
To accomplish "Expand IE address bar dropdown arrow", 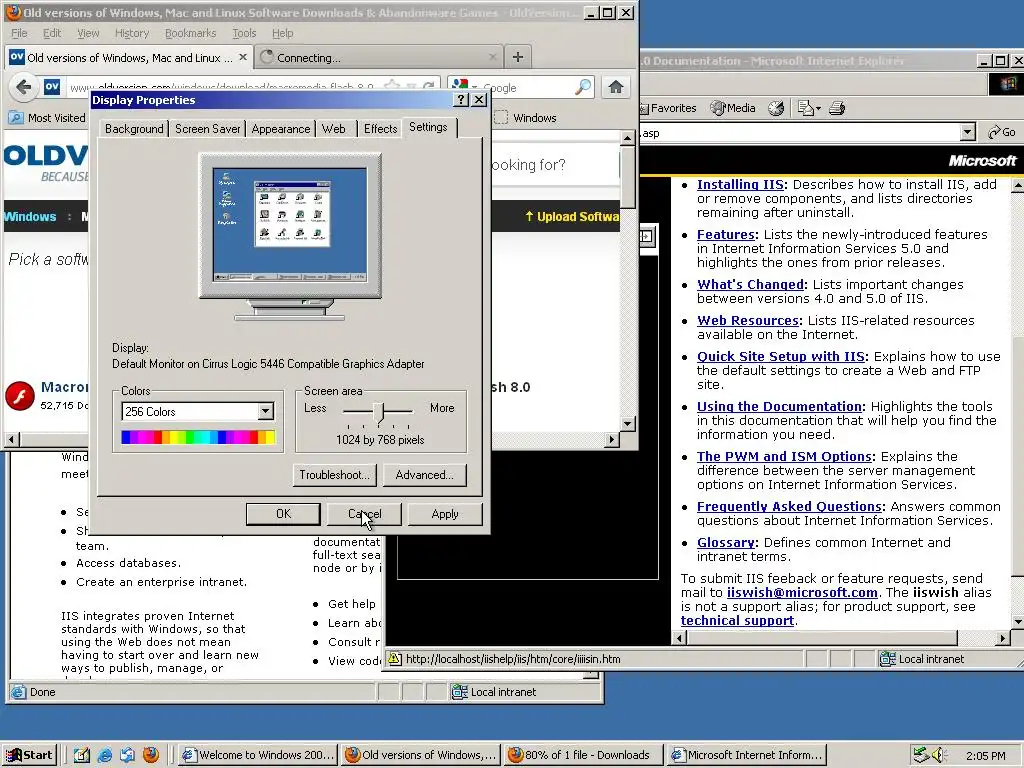I will point(968,133).
